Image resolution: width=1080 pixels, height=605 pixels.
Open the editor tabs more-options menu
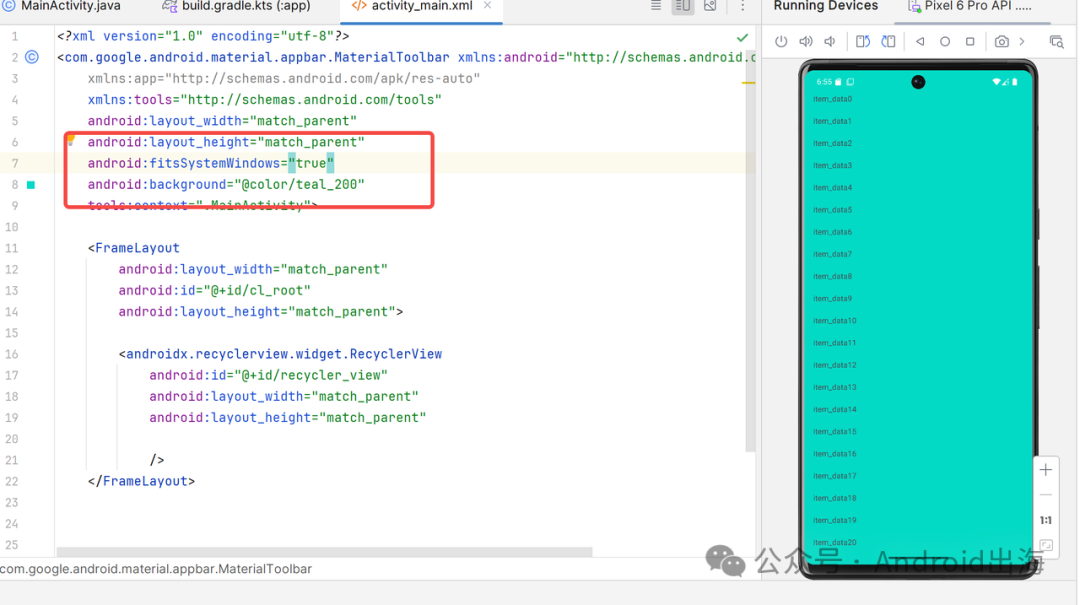[x=742, y=6]
